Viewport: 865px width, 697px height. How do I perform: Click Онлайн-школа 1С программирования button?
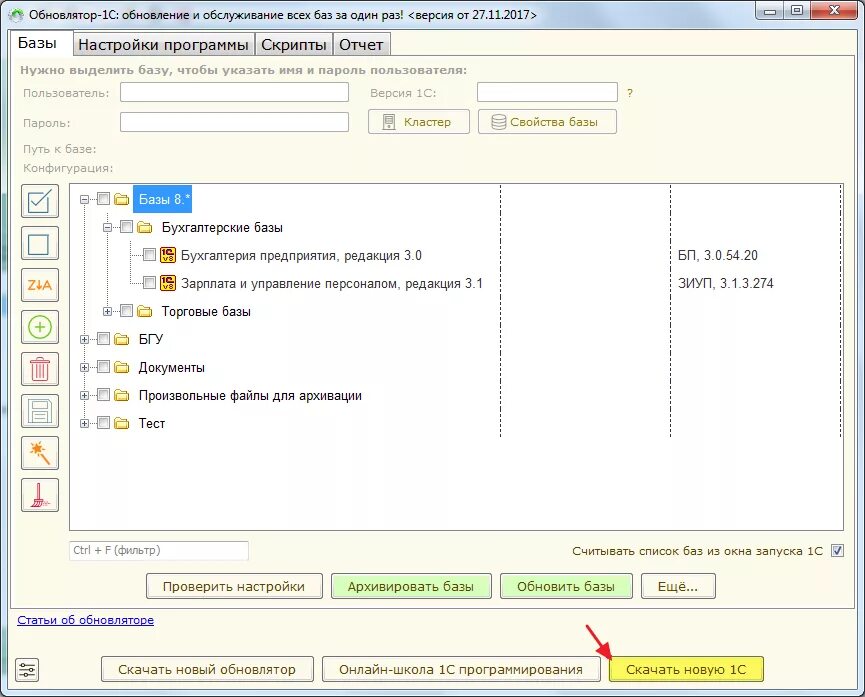(461, 669)
